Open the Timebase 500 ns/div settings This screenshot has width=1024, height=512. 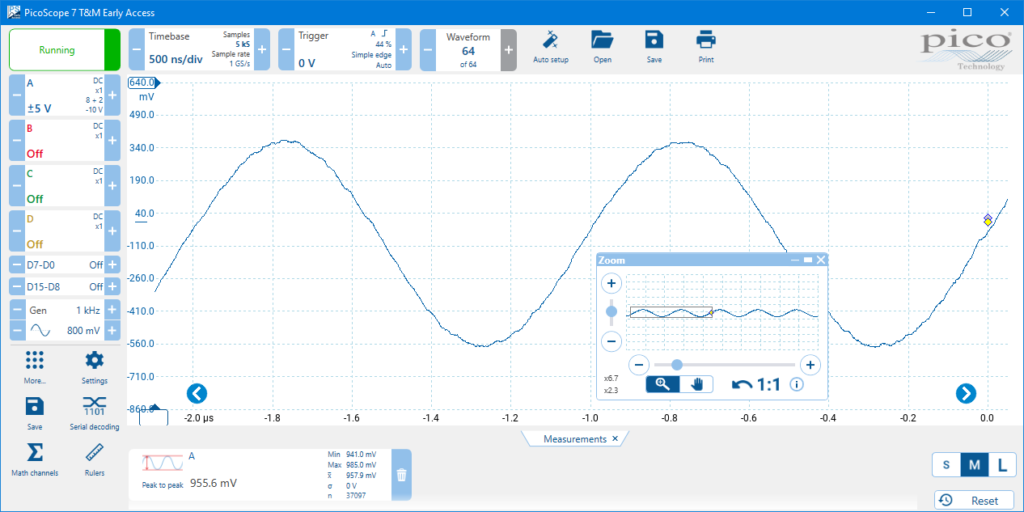click(199, 50)
